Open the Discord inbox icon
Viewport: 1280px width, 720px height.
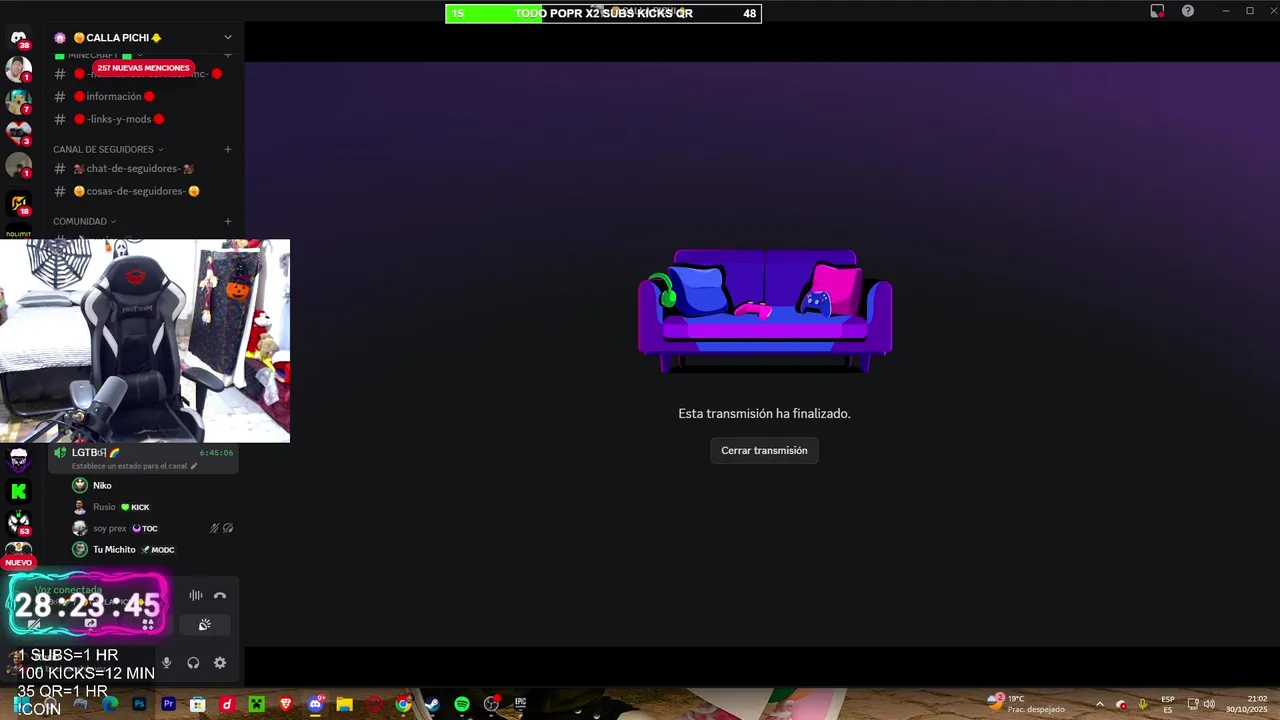click(1157, 11)
